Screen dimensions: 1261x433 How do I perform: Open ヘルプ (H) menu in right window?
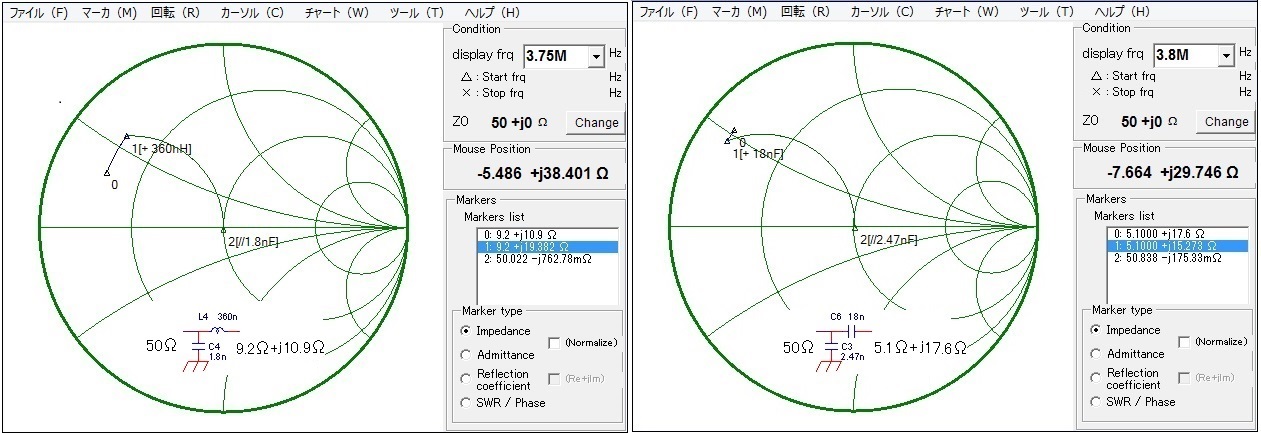1121,12
